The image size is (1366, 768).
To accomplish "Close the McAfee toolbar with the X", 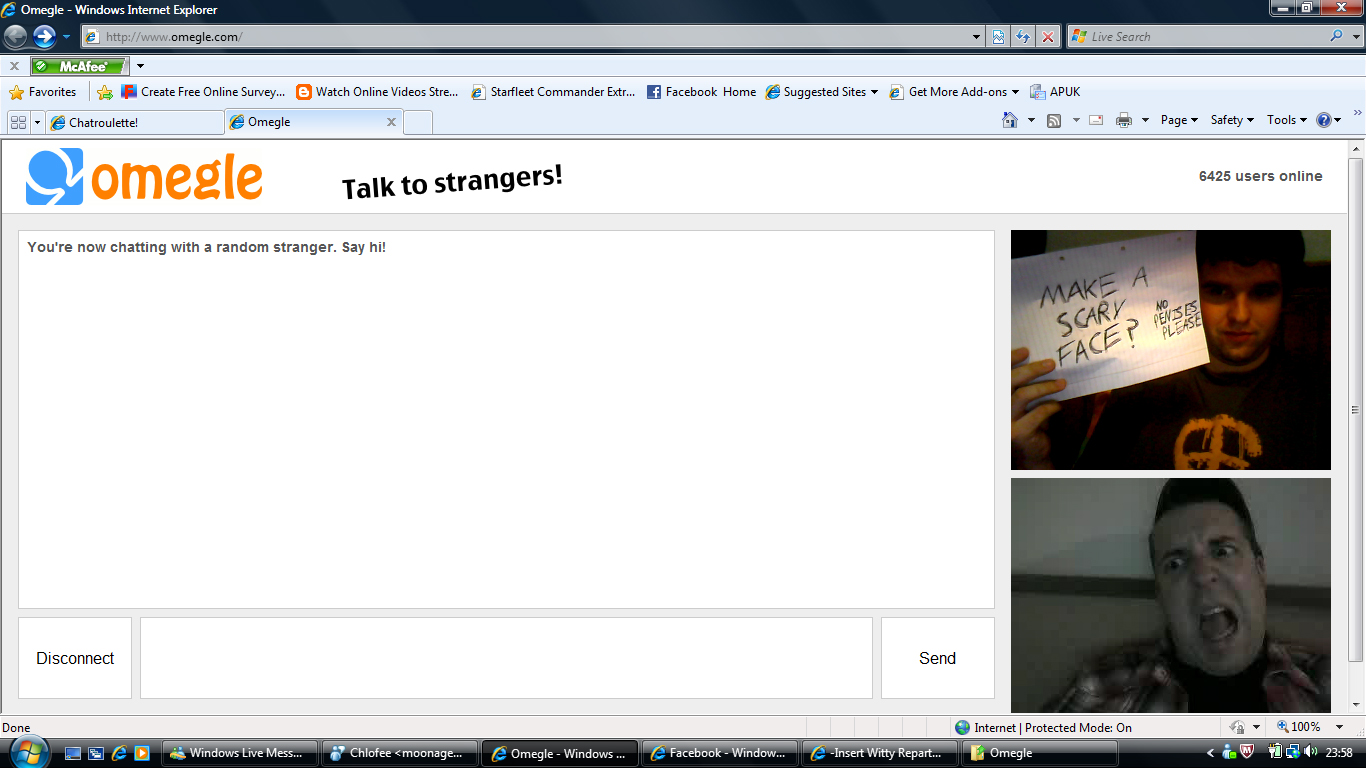I will point(14,66).
